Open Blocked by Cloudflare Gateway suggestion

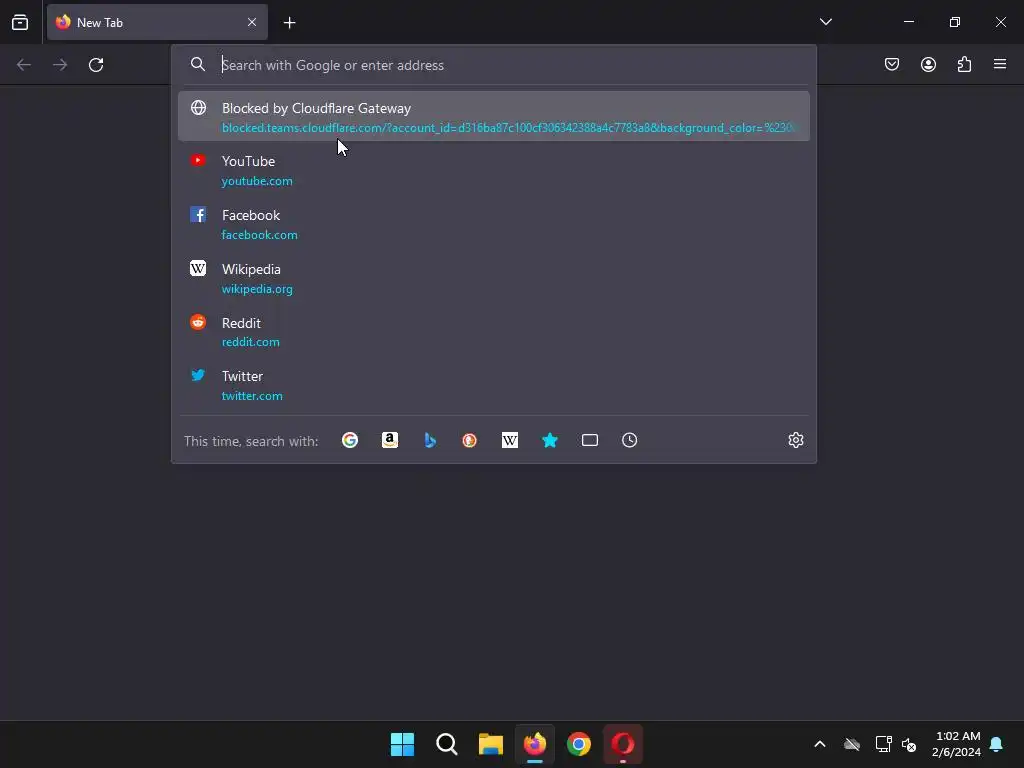[494, 116]
